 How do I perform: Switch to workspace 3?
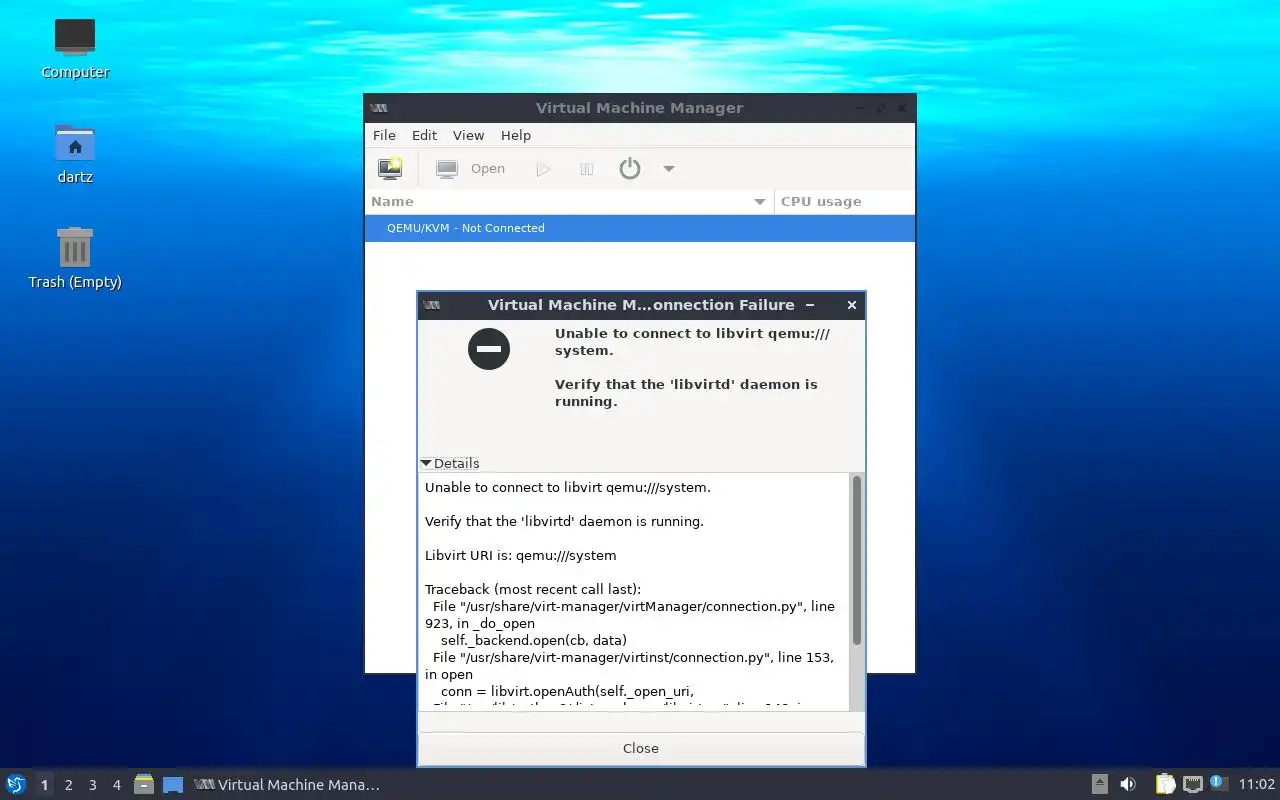[92, 785]
